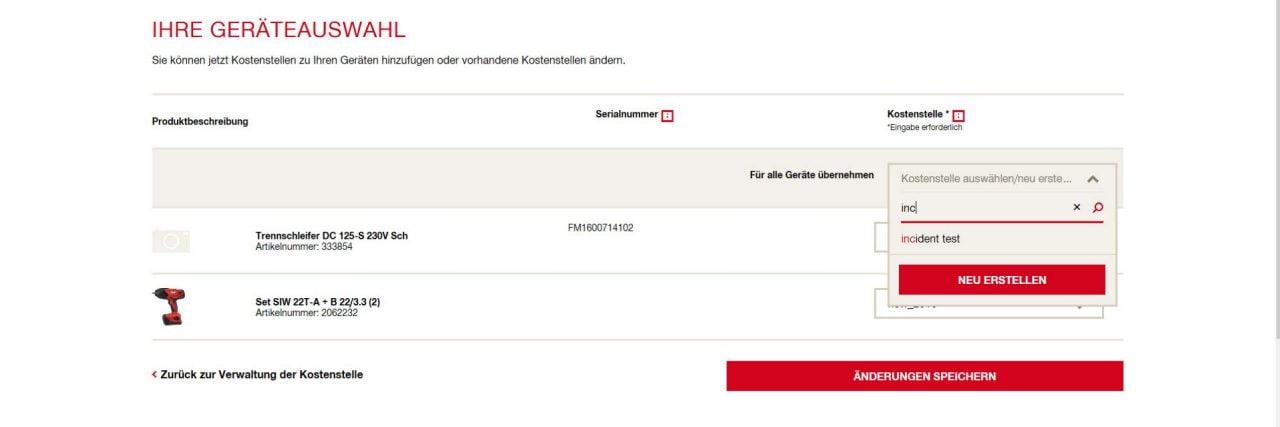Go back via Zurück zur Verwaltung der Kostenstelle
This screenshot has width=1280, height=427.
pyautogui.click(x=262, y=375)
